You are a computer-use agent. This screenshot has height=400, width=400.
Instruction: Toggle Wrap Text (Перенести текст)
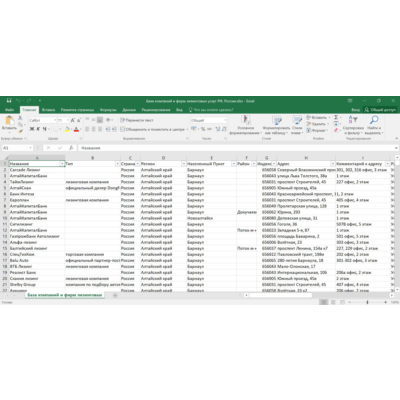pos(137,120)
